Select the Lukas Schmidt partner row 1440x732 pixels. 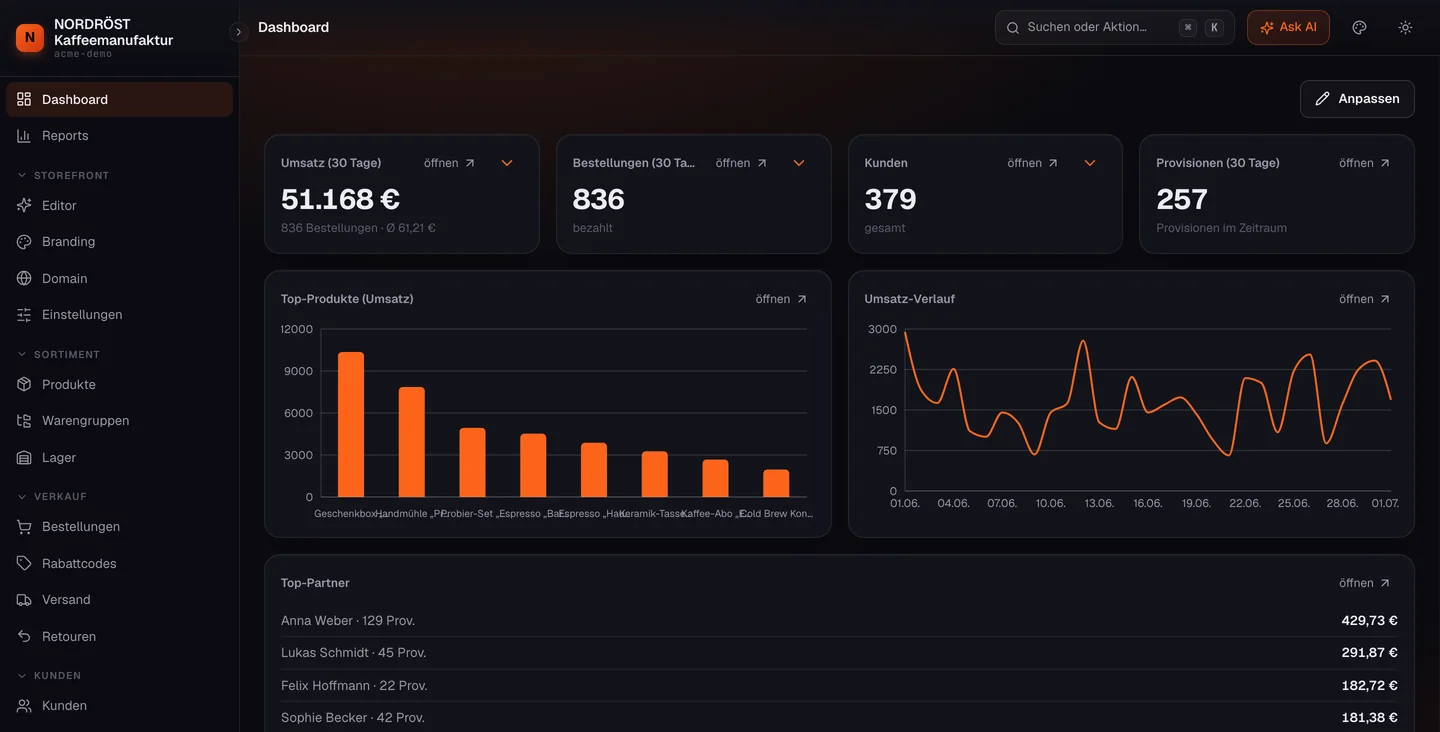pyautogui.click(x=839, y=653)
